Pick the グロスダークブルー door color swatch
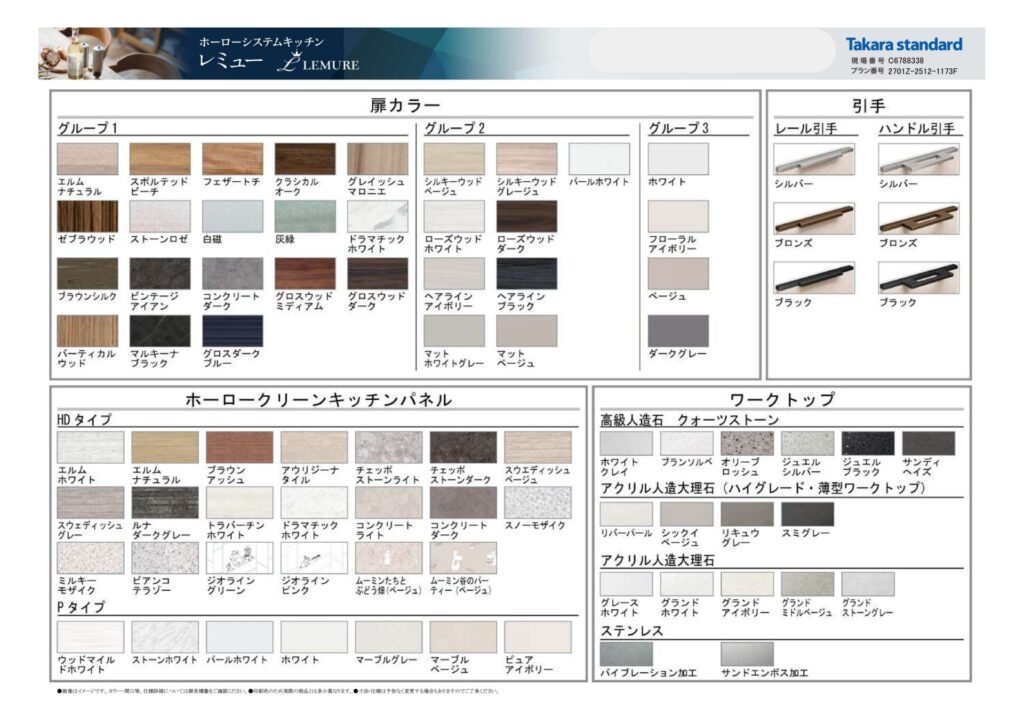 tap(233, 331)
